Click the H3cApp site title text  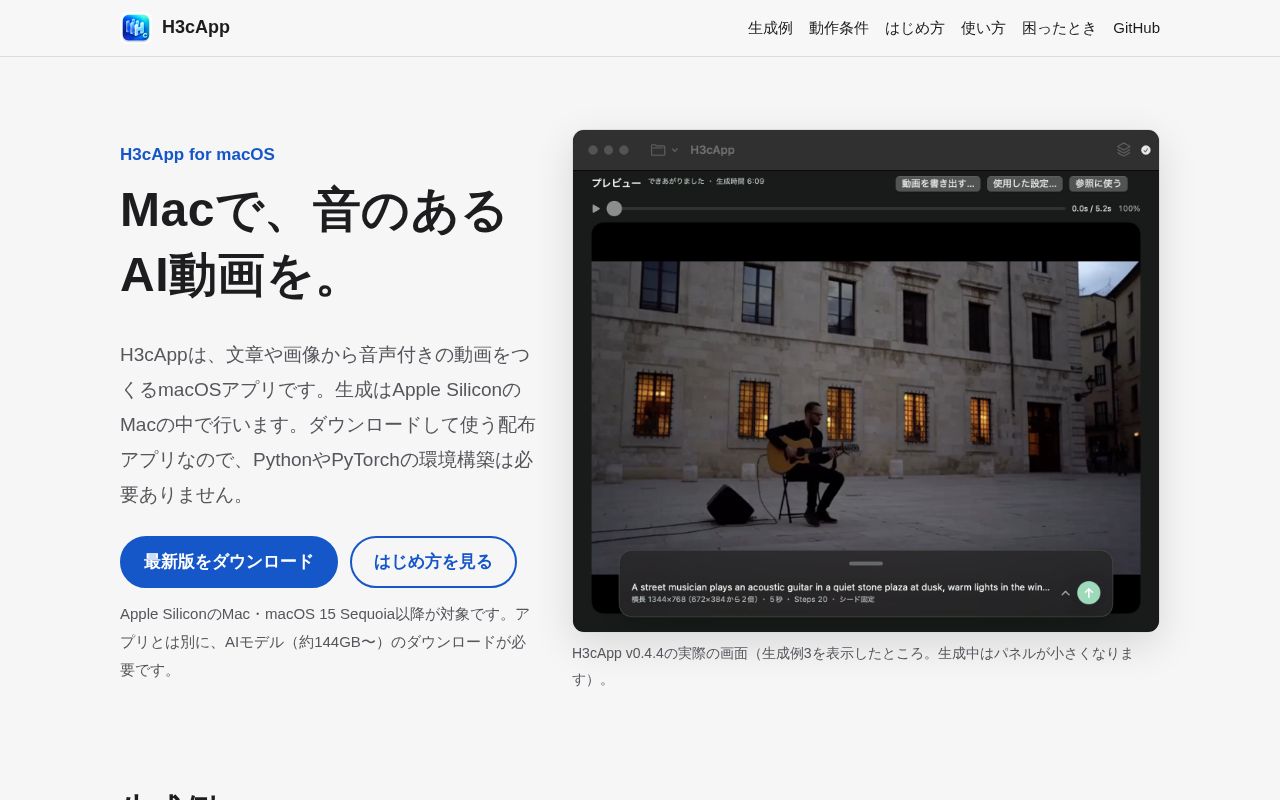196,28
